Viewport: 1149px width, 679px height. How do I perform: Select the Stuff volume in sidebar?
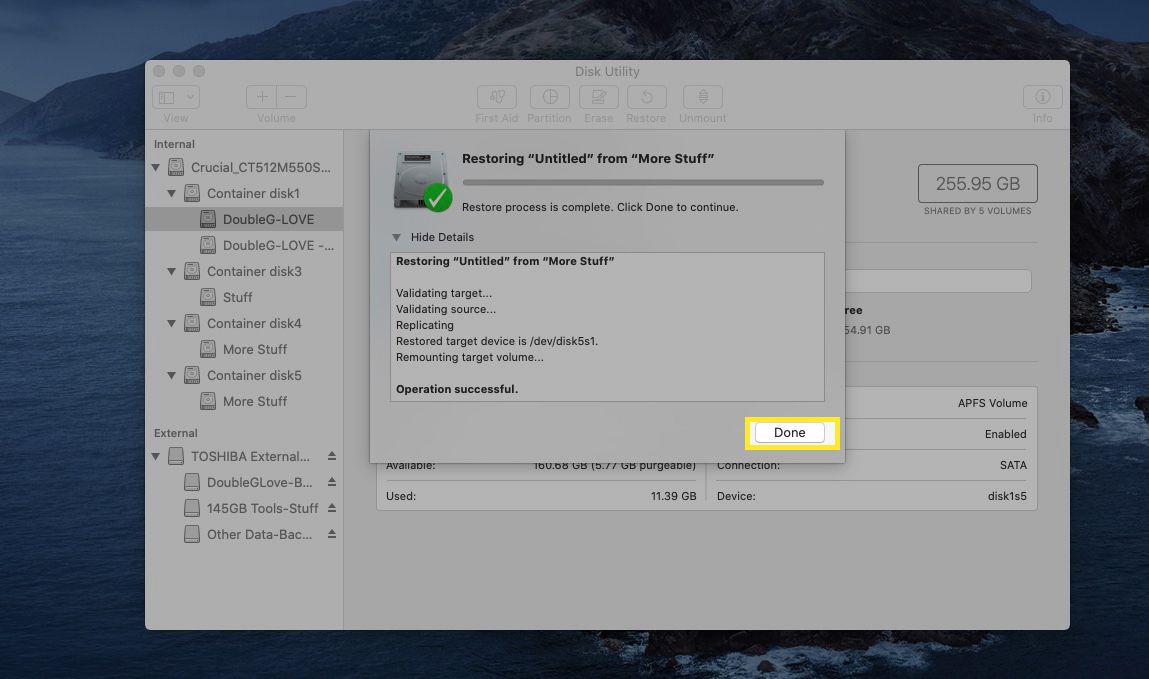coord(237,297)
